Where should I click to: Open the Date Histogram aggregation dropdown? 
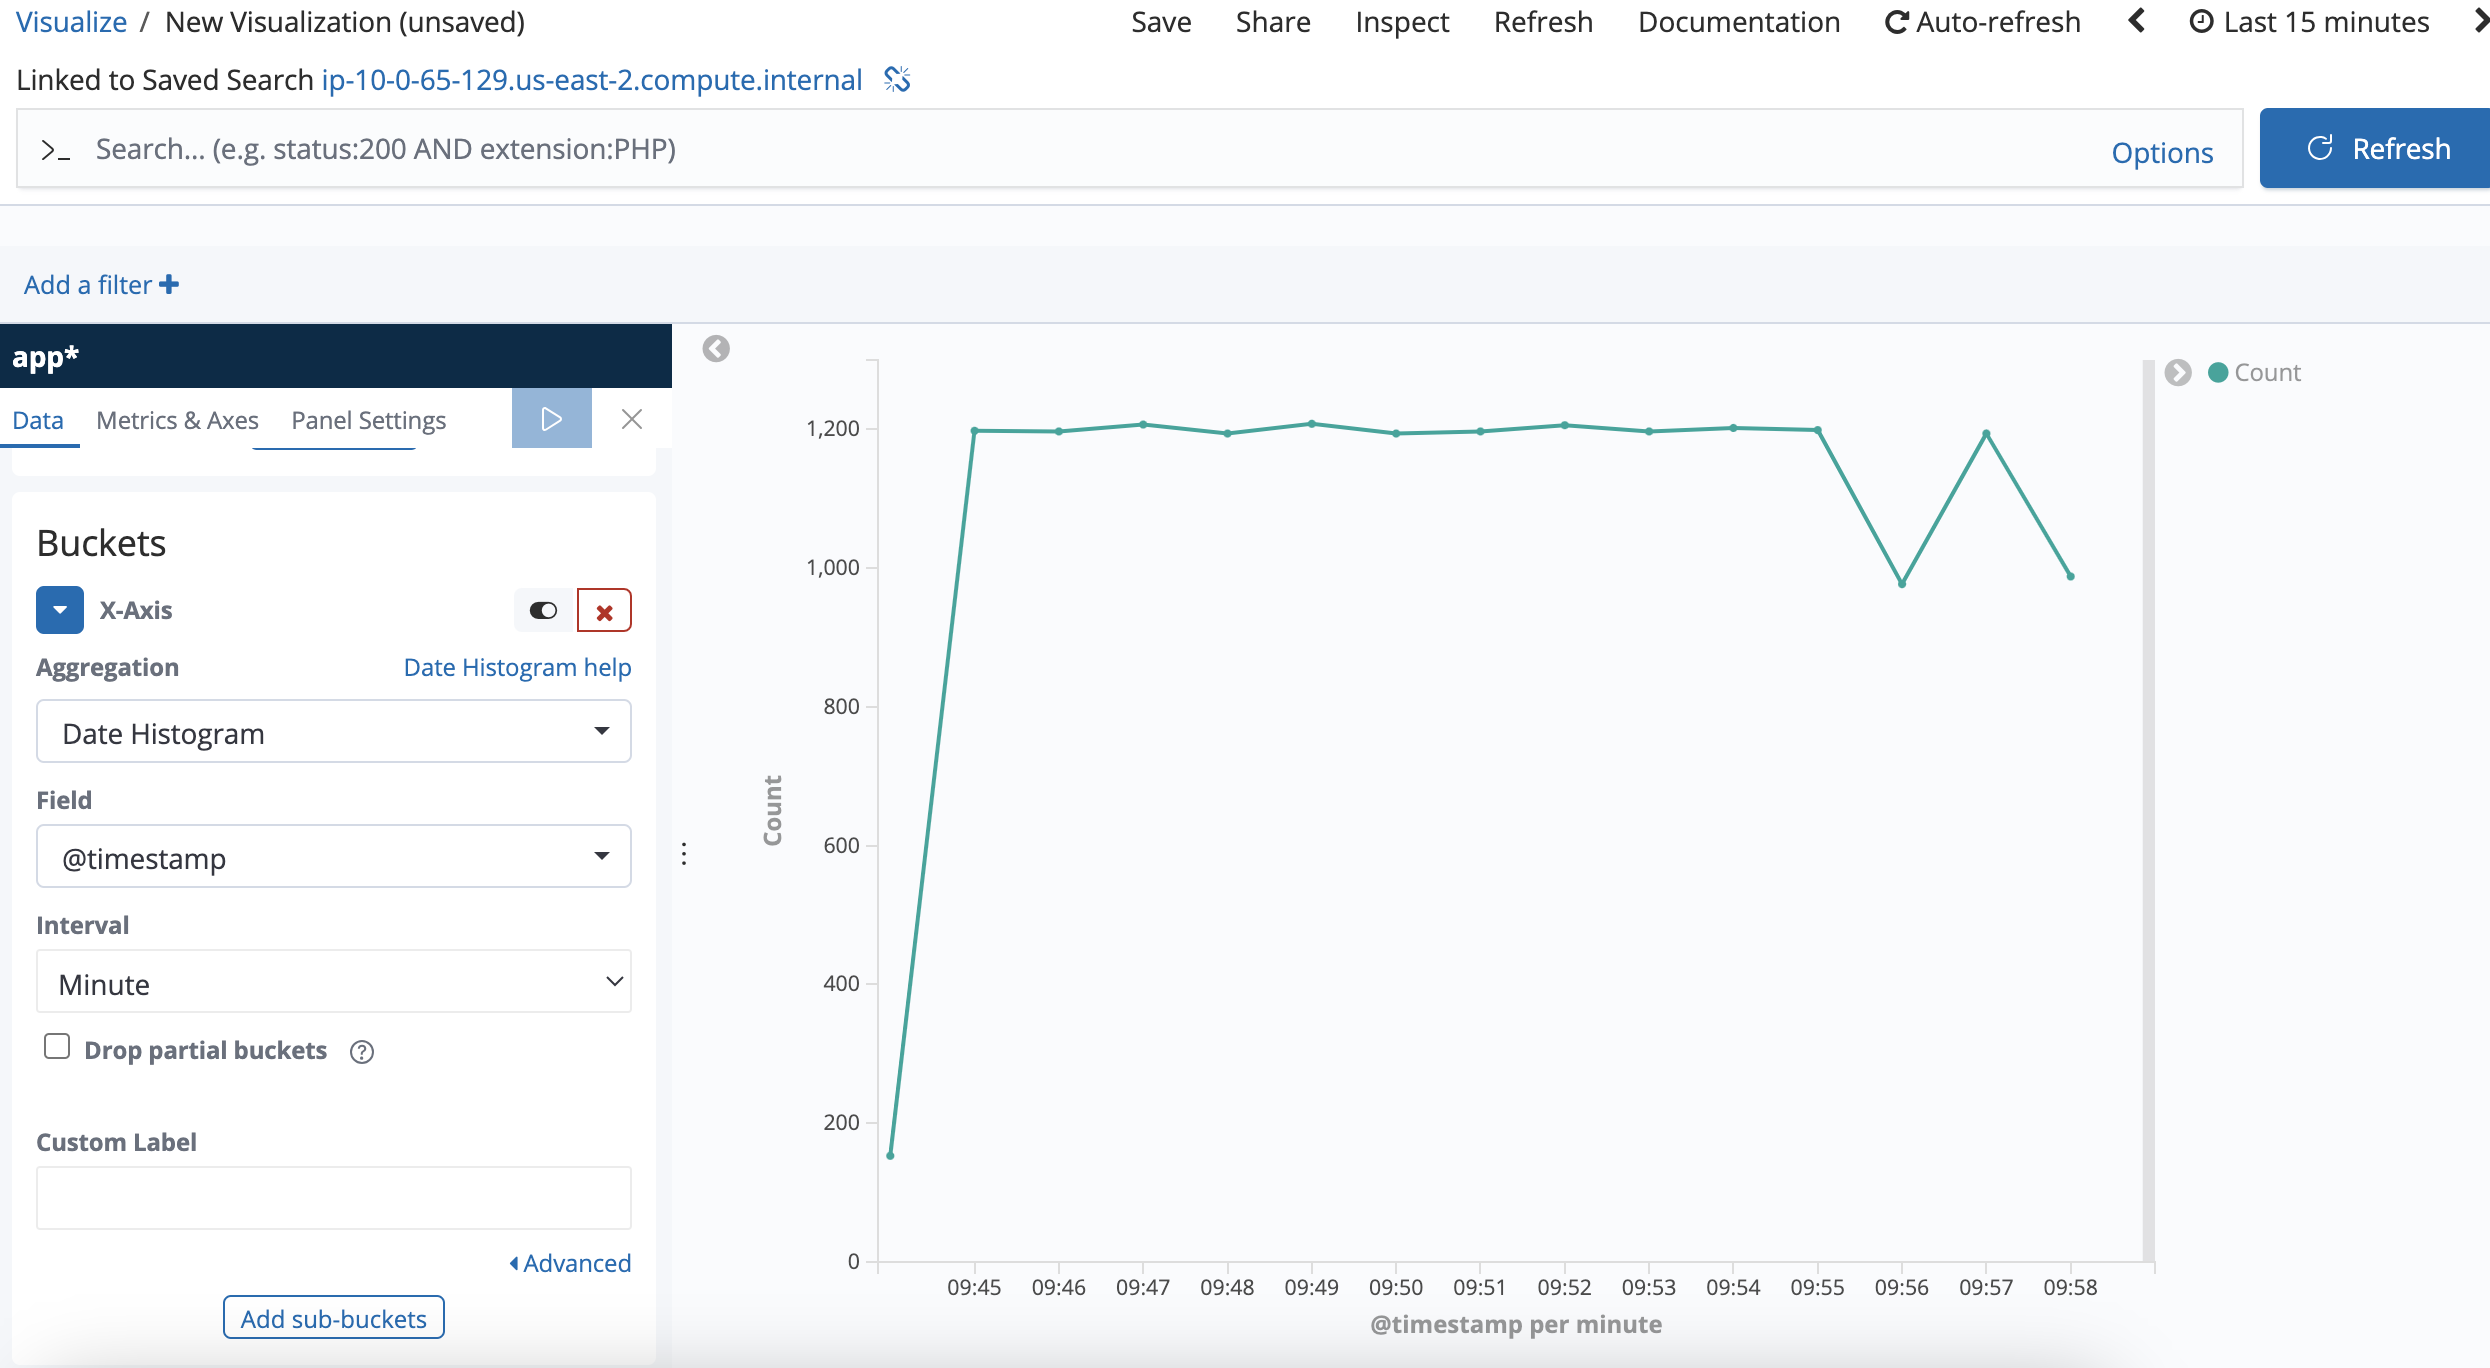point(333,732)
